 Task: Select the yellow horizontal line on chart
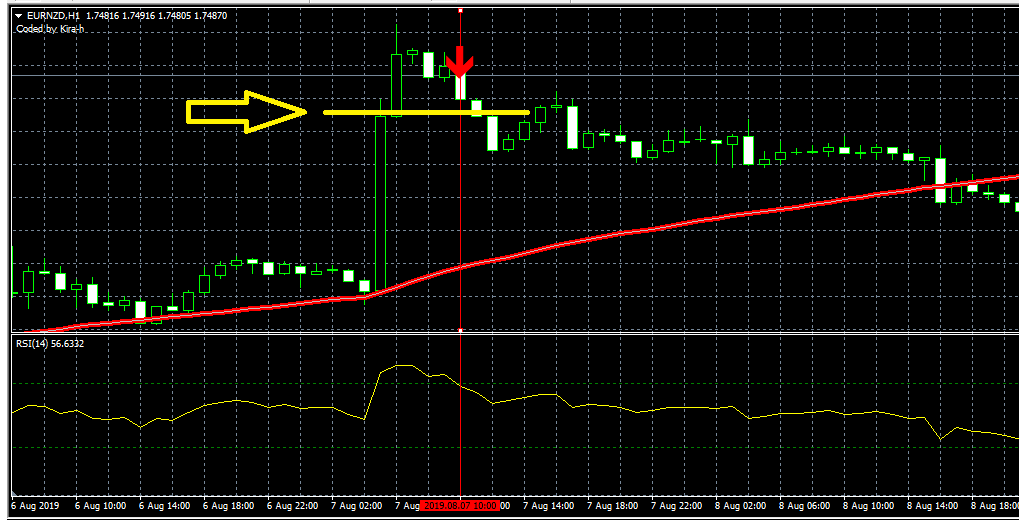426,113
